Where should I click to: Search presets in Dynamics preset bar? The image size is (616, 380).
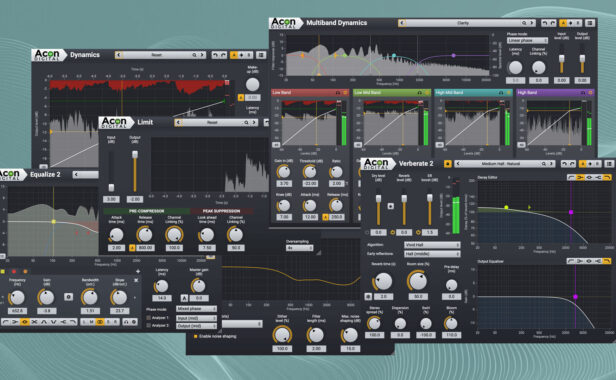click(194, 55)
